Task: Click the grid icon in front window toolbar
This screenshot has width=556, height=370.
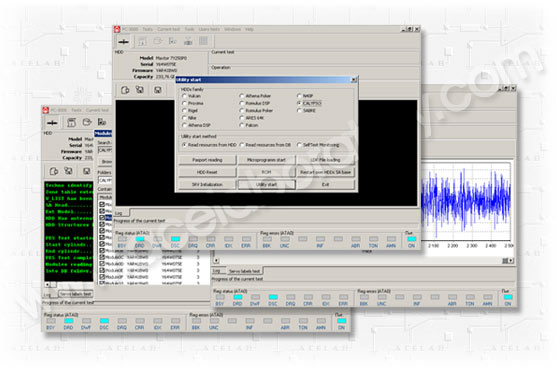Action: 203,41
